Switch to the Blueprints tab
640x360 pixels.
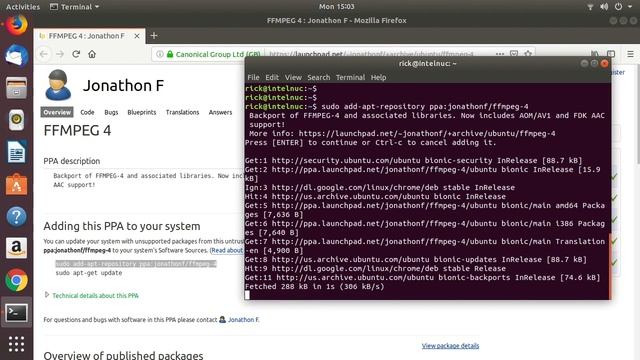pos(142,112)
